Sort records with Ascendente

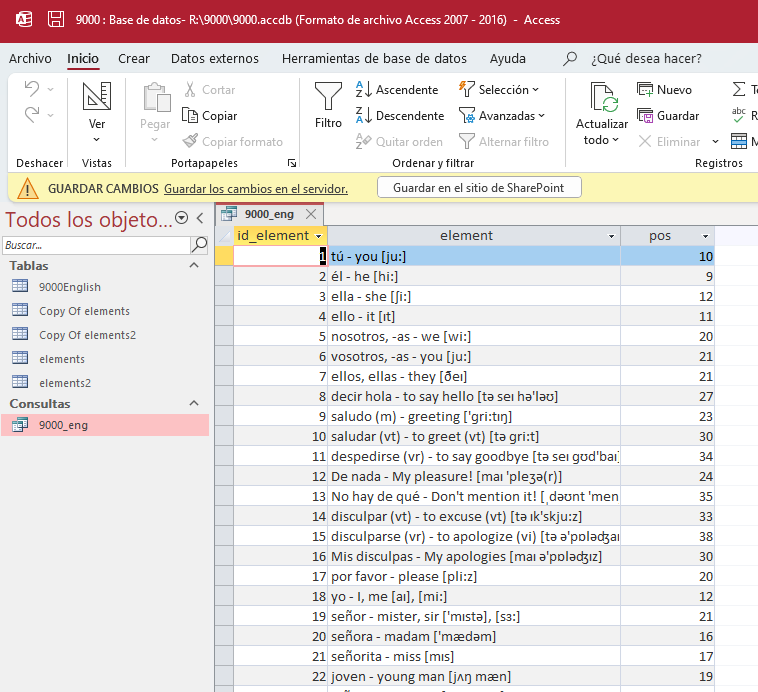pyautogui.click(x=397, y=90)
